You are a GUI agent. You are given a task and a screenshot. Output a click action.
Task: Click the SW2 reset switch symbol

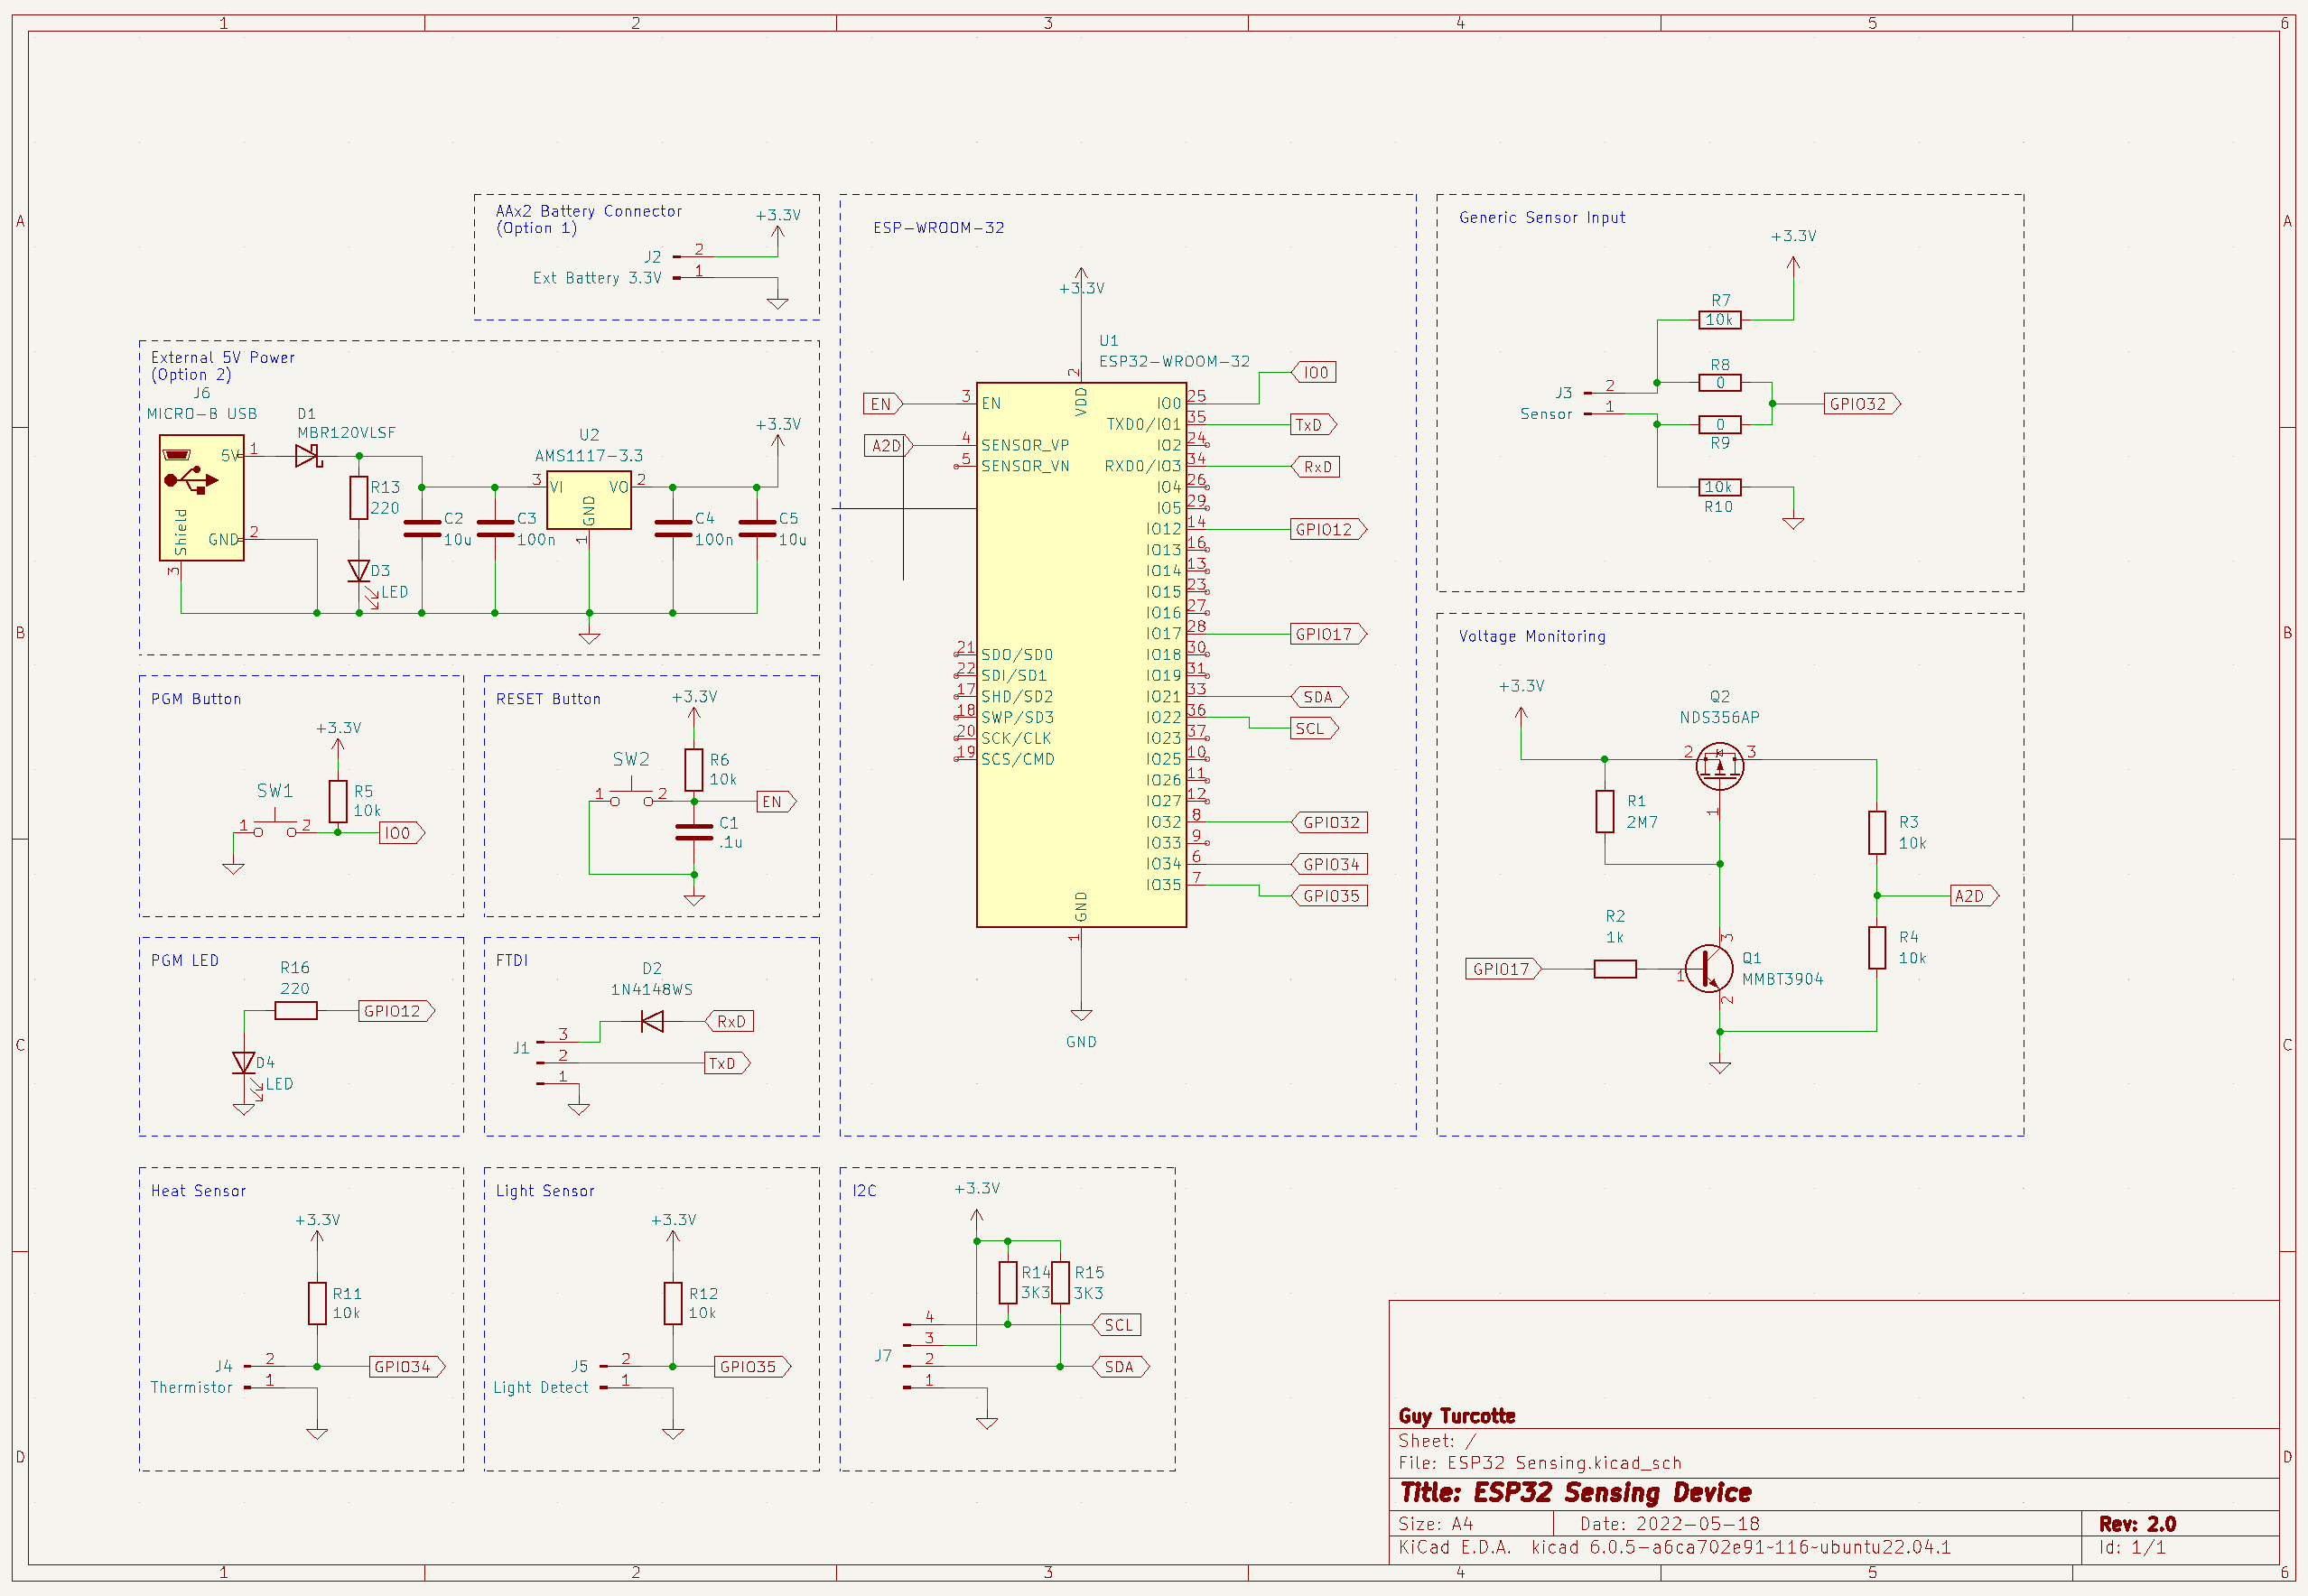pyautogui.click(x=632, y=796)
